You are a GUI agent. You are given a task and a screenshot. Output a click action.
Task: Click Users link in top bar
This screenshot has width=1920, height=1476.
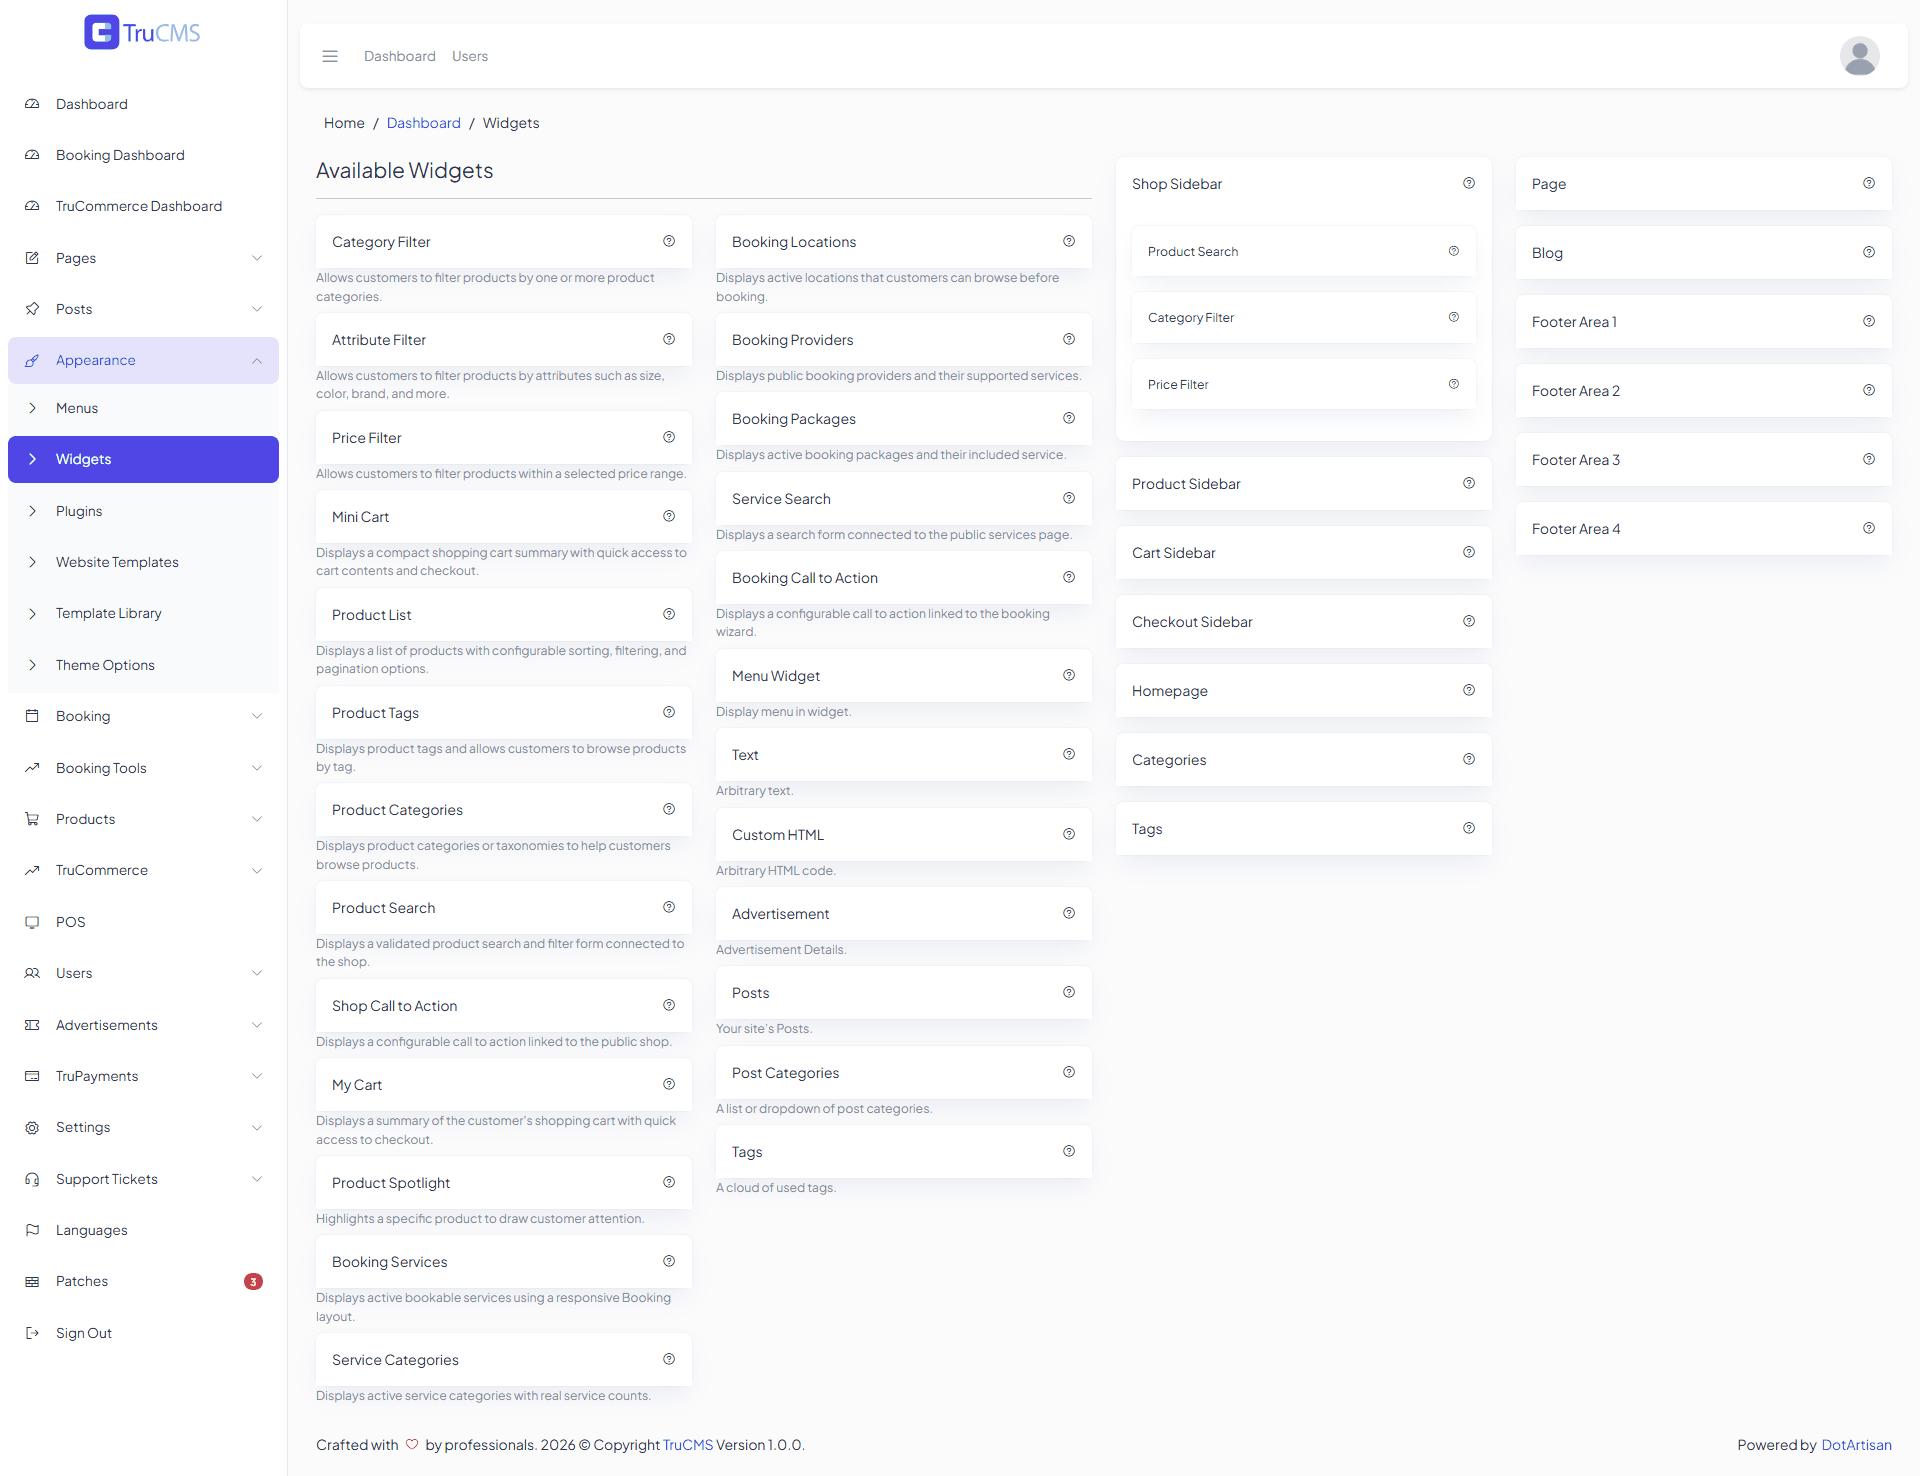pos(470,56)
